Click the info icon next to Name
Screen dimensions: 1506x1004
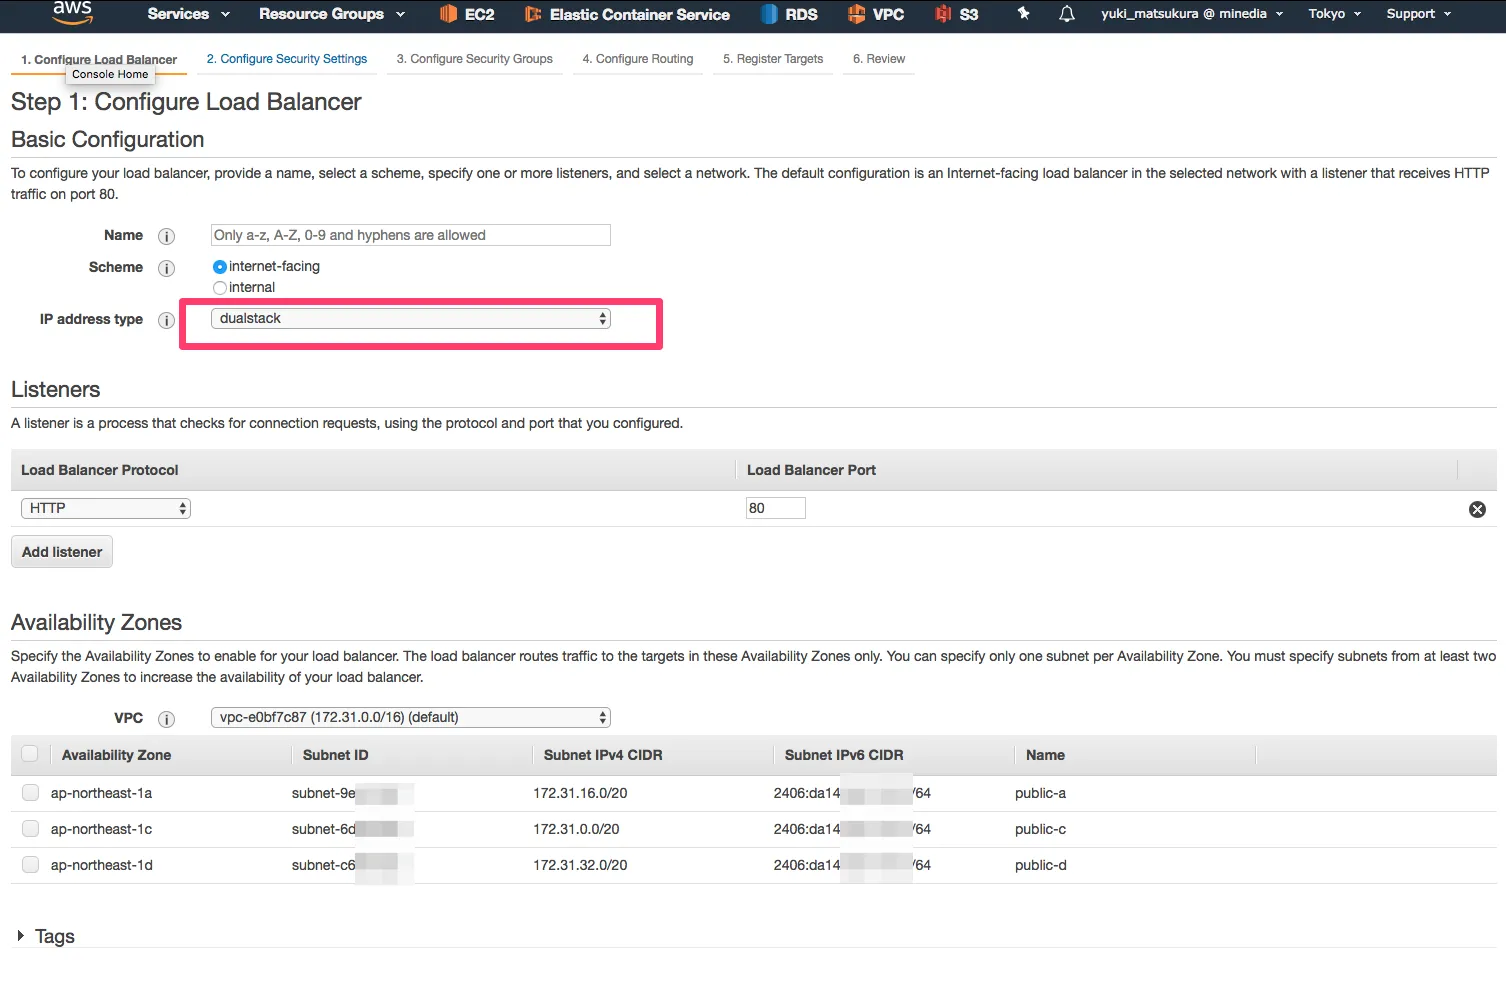pyautogui.click(x=167, y=236)
